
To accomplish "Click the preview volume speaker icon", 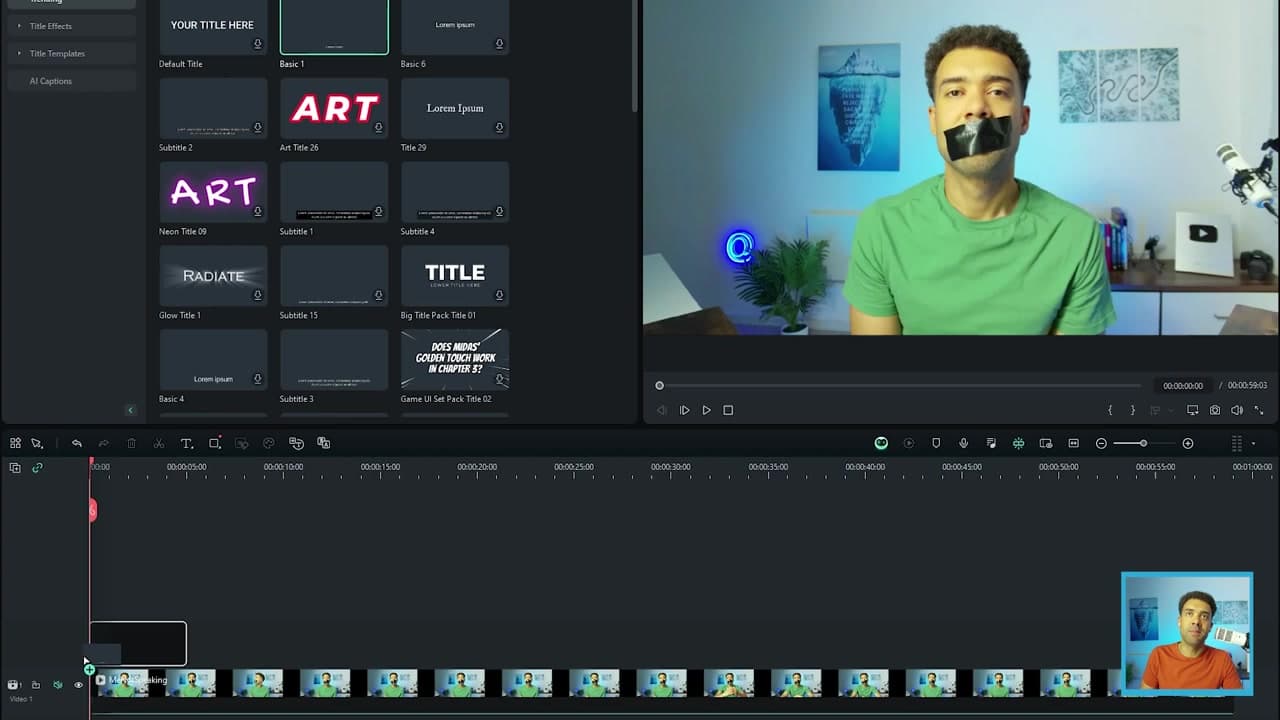I will pos(1237,410).
